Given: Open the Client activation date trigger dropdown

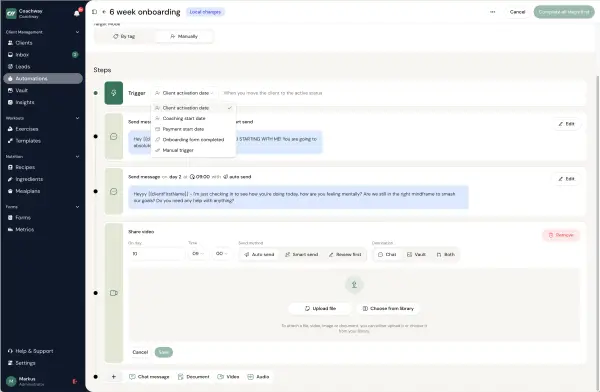Looking at the screenshot, I should [184, 93].
